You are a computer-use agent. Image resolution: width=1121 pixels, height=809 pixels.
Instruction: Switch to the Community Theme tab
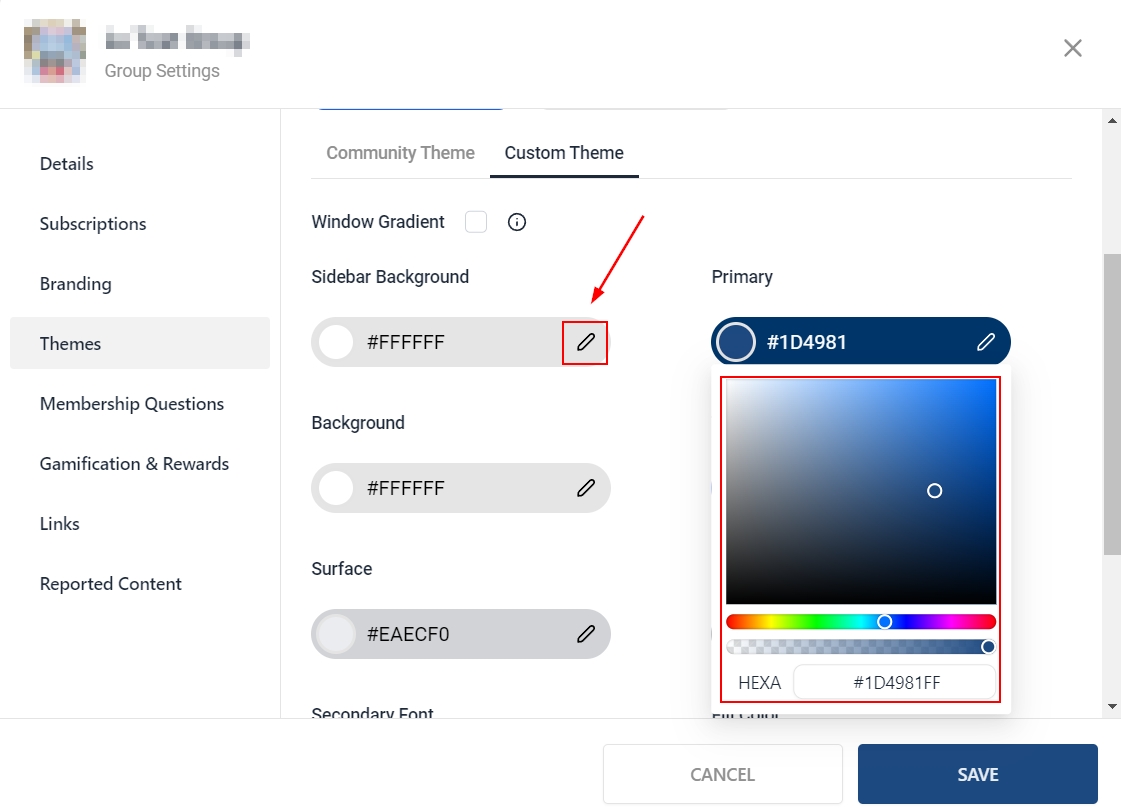(400, 153)
